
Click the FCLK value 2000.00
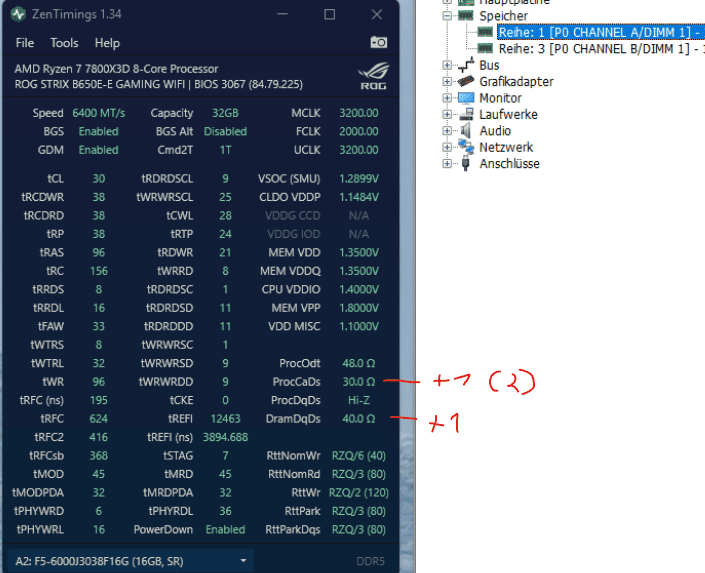coord(359,131)
